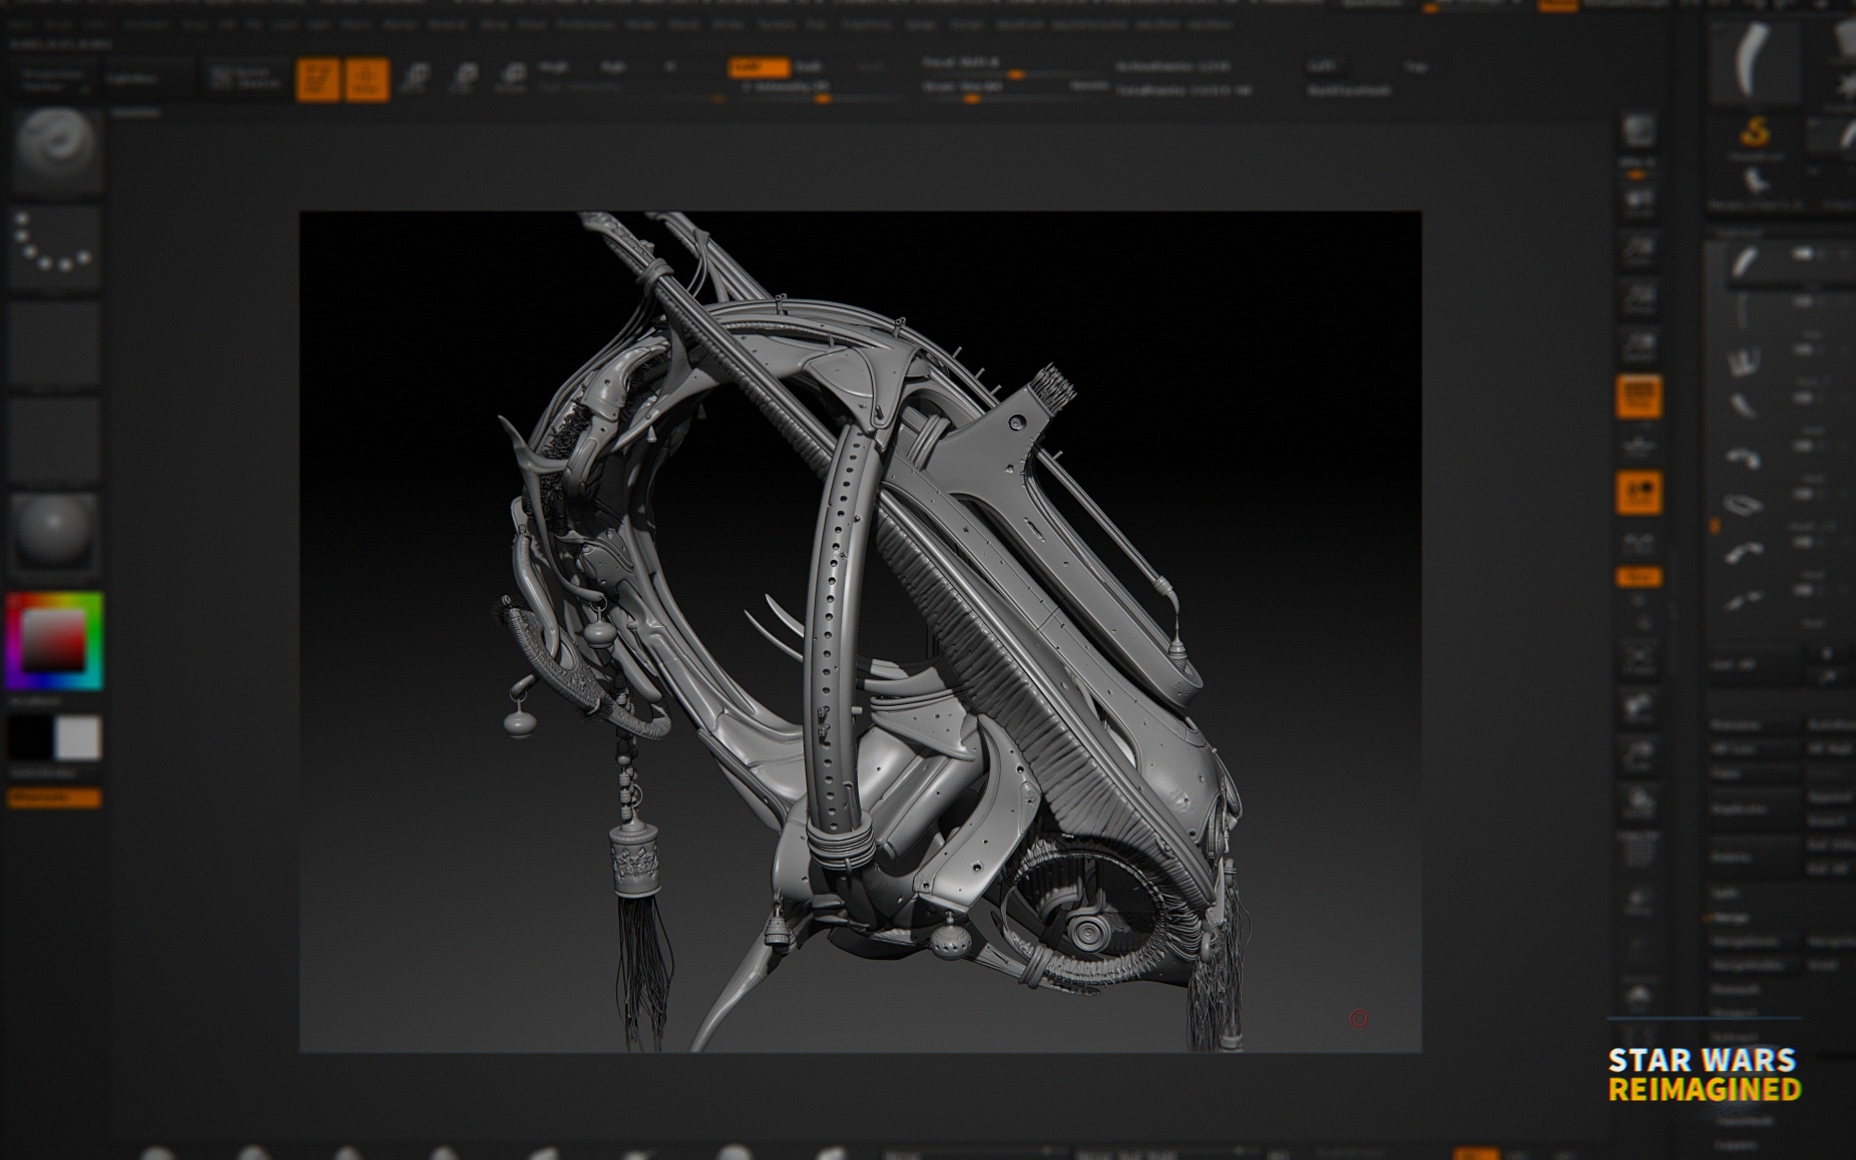Viewport: 1856px width, 1160px height.
Task: Select the Scroll canvas icon
Action: pyautogui.click(x=1638, y=203)
